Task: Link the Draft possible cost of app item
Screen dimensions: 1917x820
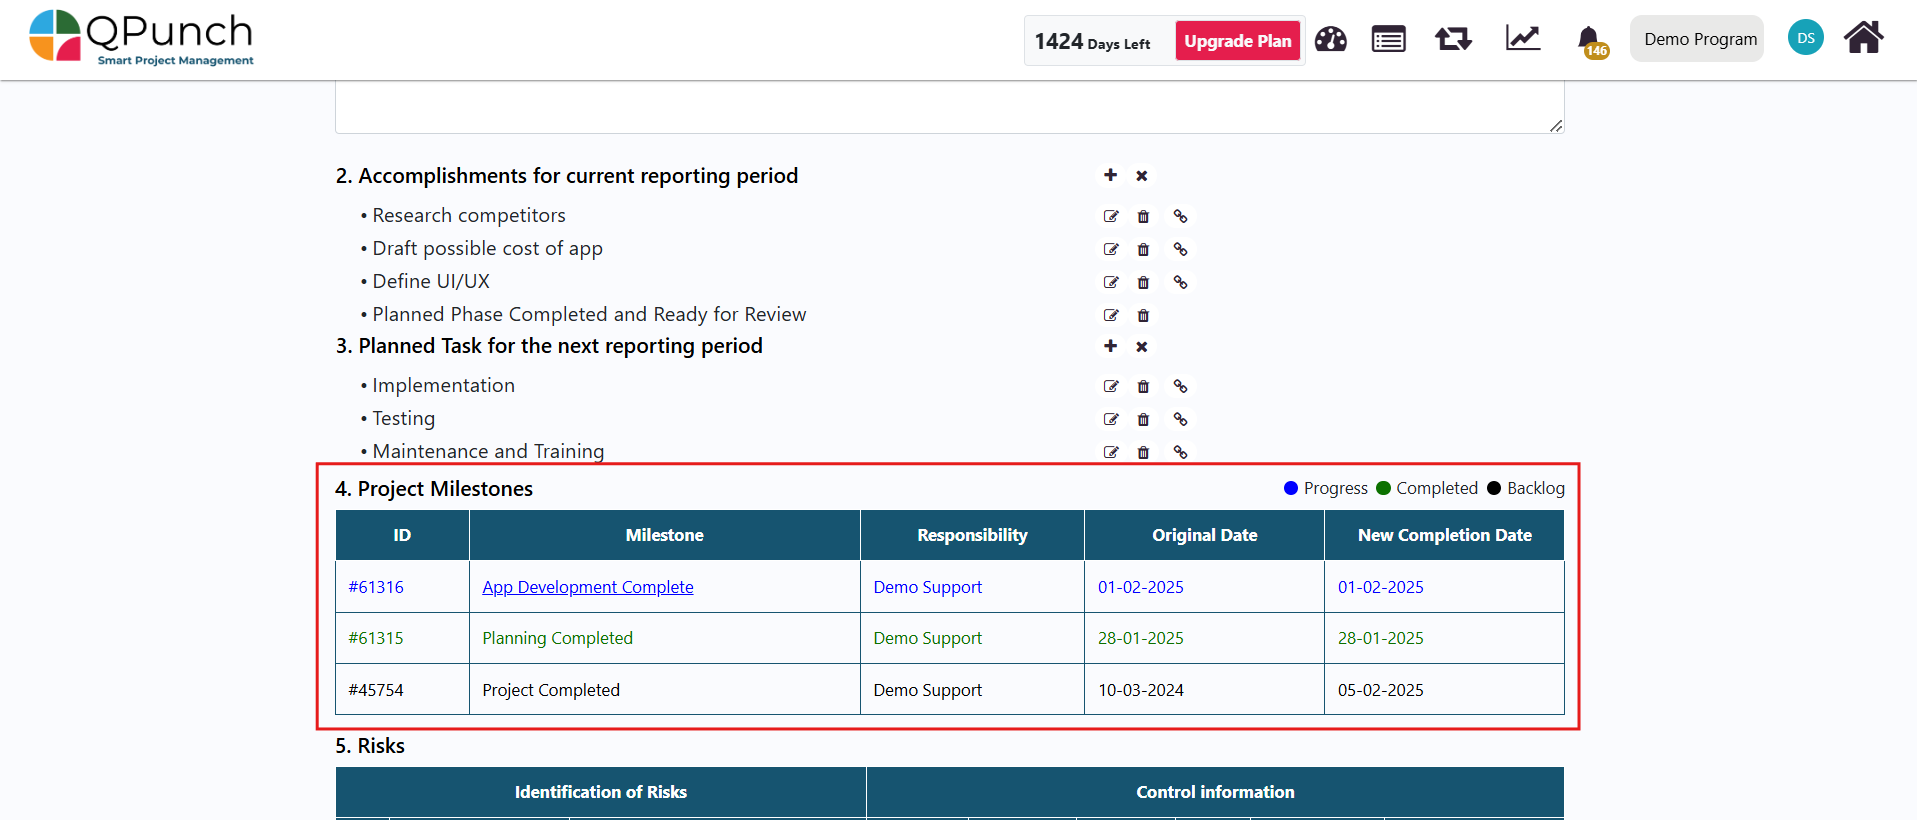Action: [x=1180, y=249]
